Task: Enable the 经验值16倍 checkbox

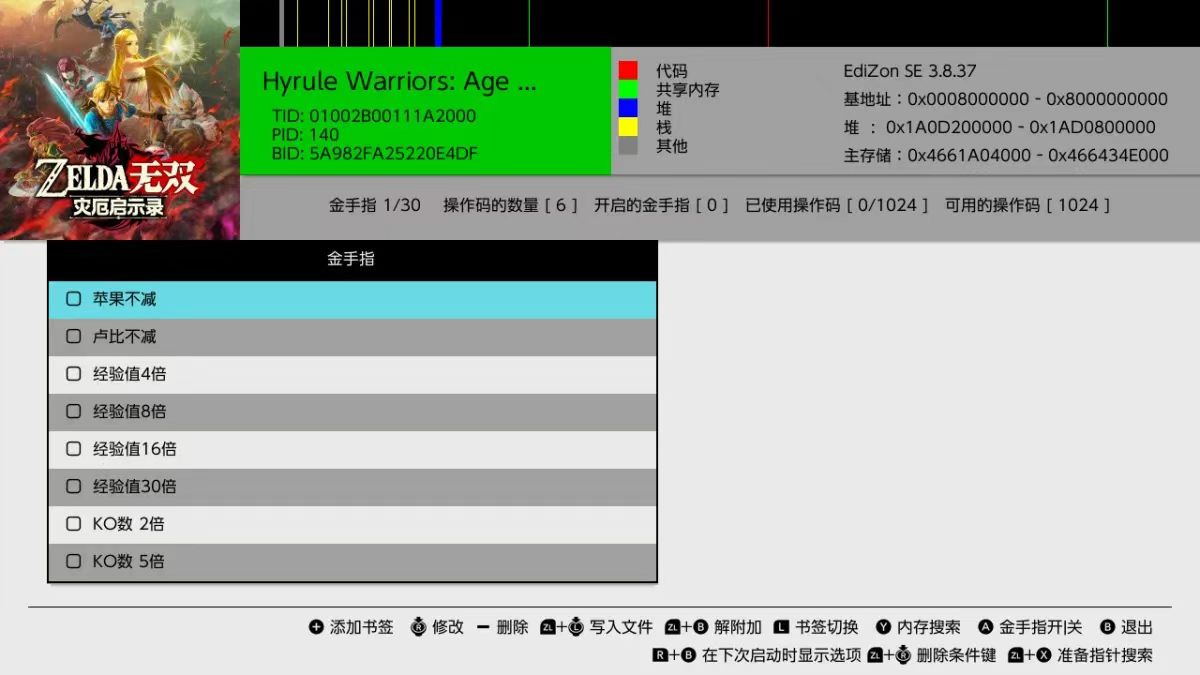Action: tap(73, 449)
